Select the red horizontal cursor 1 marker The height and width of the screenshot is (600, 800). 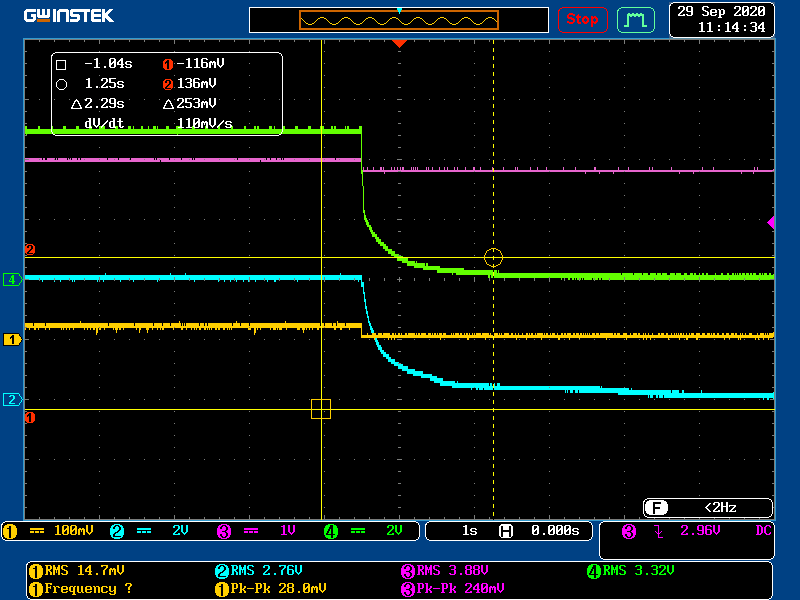click(30, 417)
